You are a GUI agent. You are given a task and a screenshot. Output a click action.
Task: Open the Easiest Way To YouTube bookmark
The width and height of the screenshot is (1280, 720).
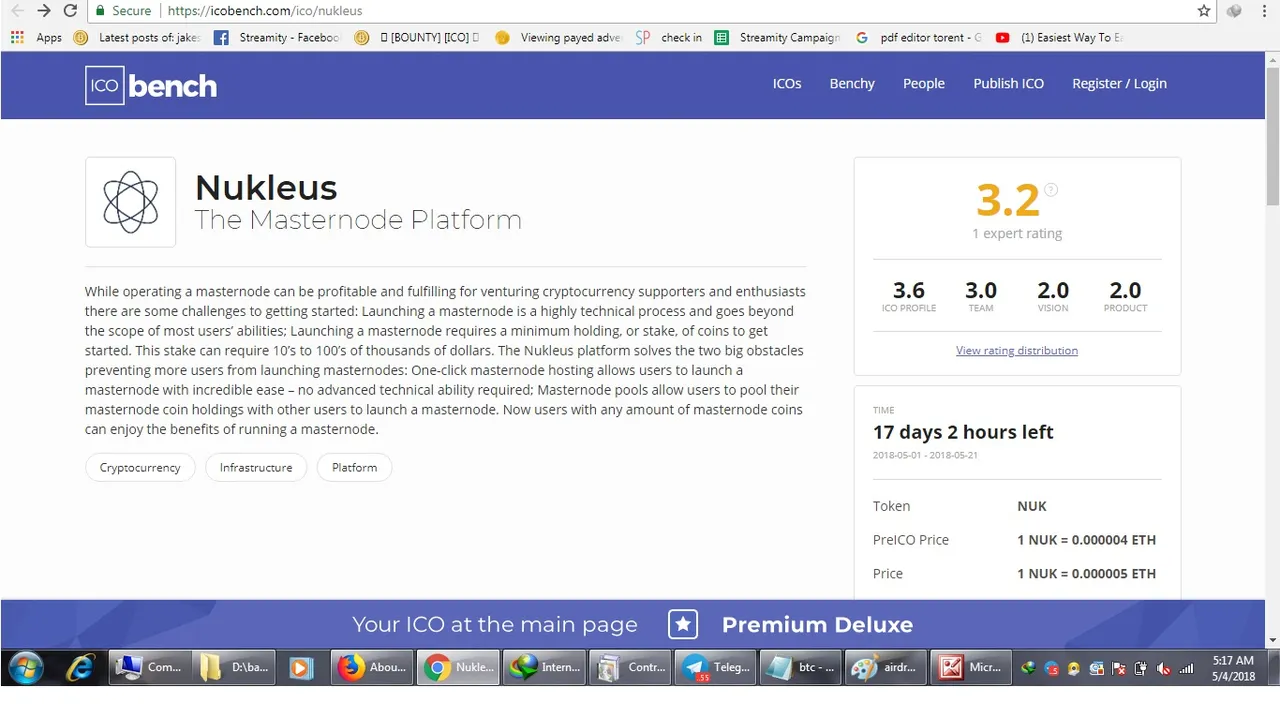[x=1060, y=37]
